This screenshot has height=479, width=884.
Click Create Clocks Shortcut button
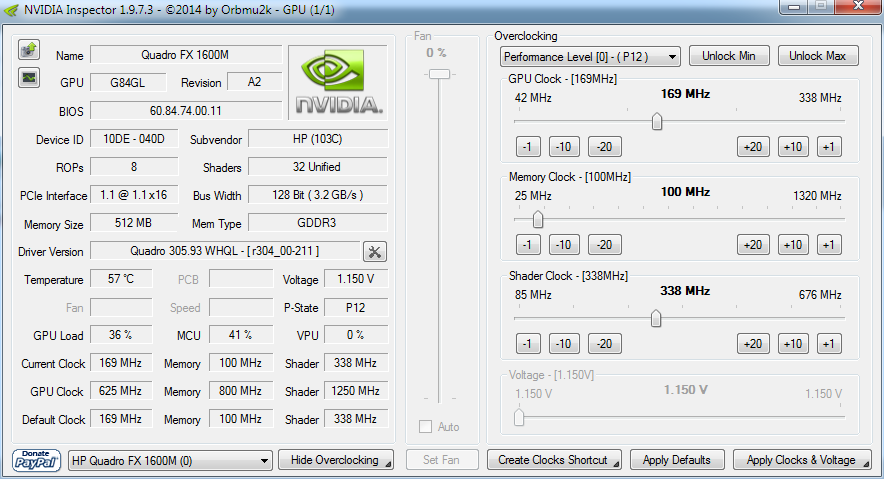[554, 460]
